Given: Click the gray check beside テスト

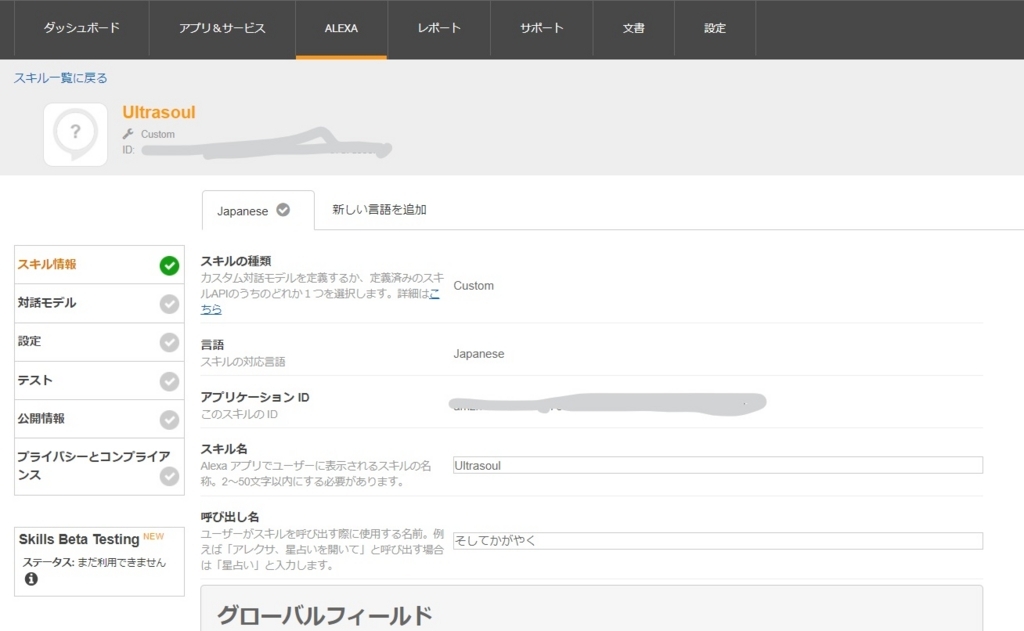Looking at the screenshot, I should point(169,381).
